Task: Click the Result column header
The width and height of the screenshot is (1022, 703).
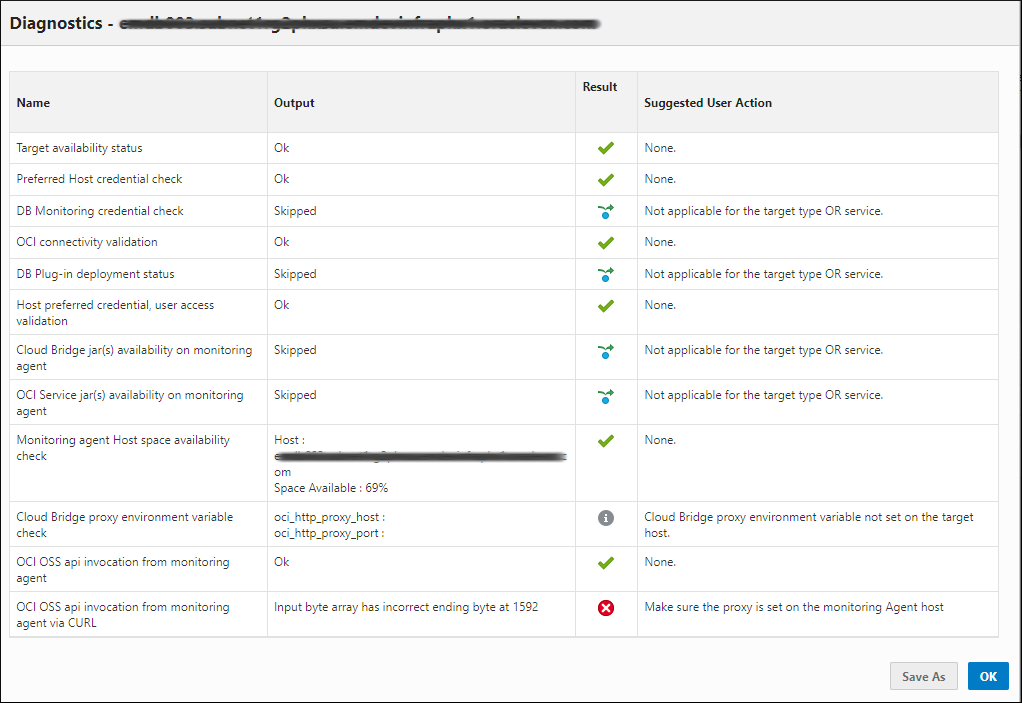Action: pos(600,87)
